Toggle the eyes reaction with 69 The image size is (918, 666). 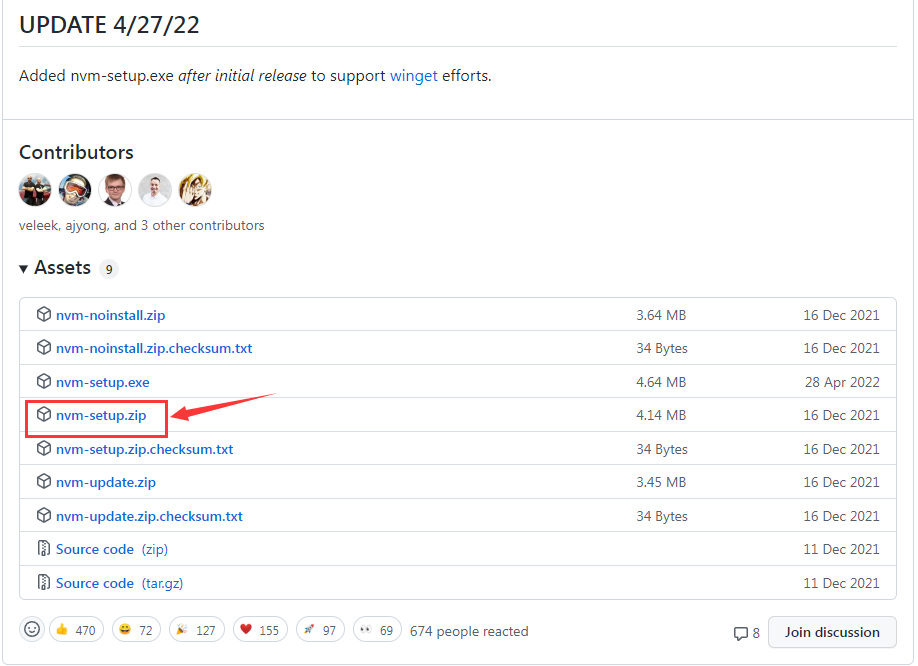(377, 630)
